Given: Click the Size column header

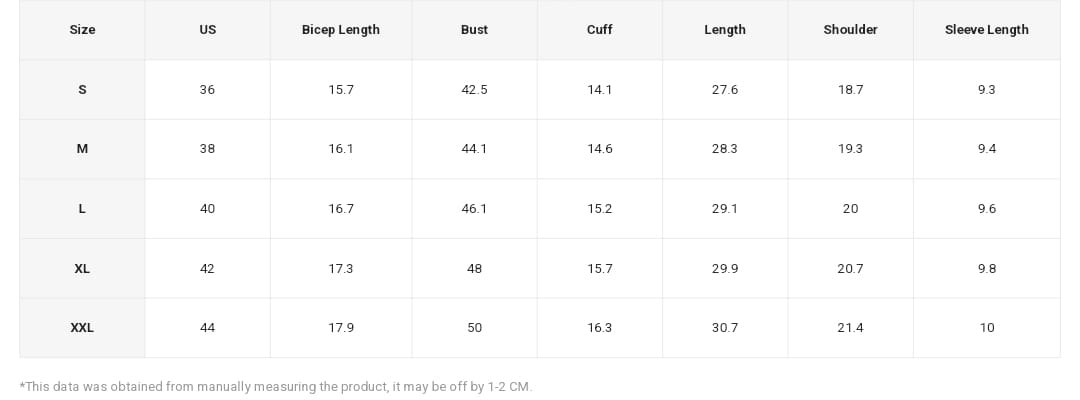Looking at the screenshot, I should [x=82, y=30].
